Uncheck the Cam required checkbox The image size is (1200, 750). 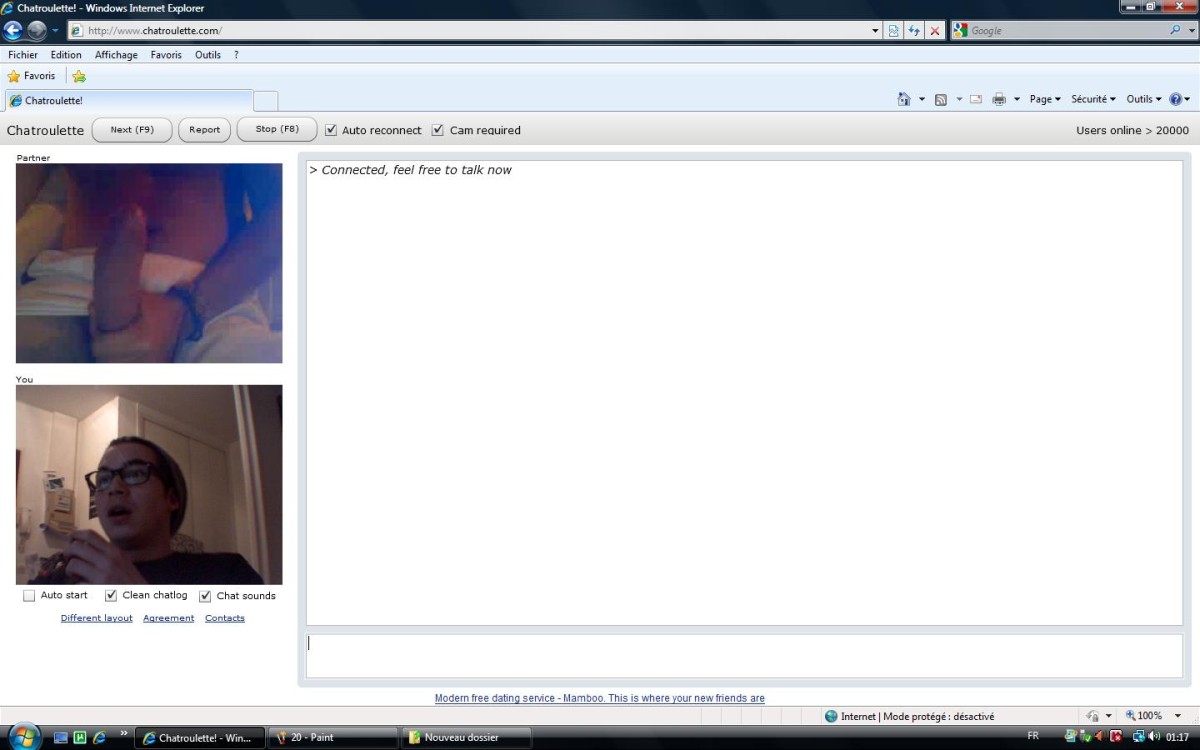click(437, 130)
